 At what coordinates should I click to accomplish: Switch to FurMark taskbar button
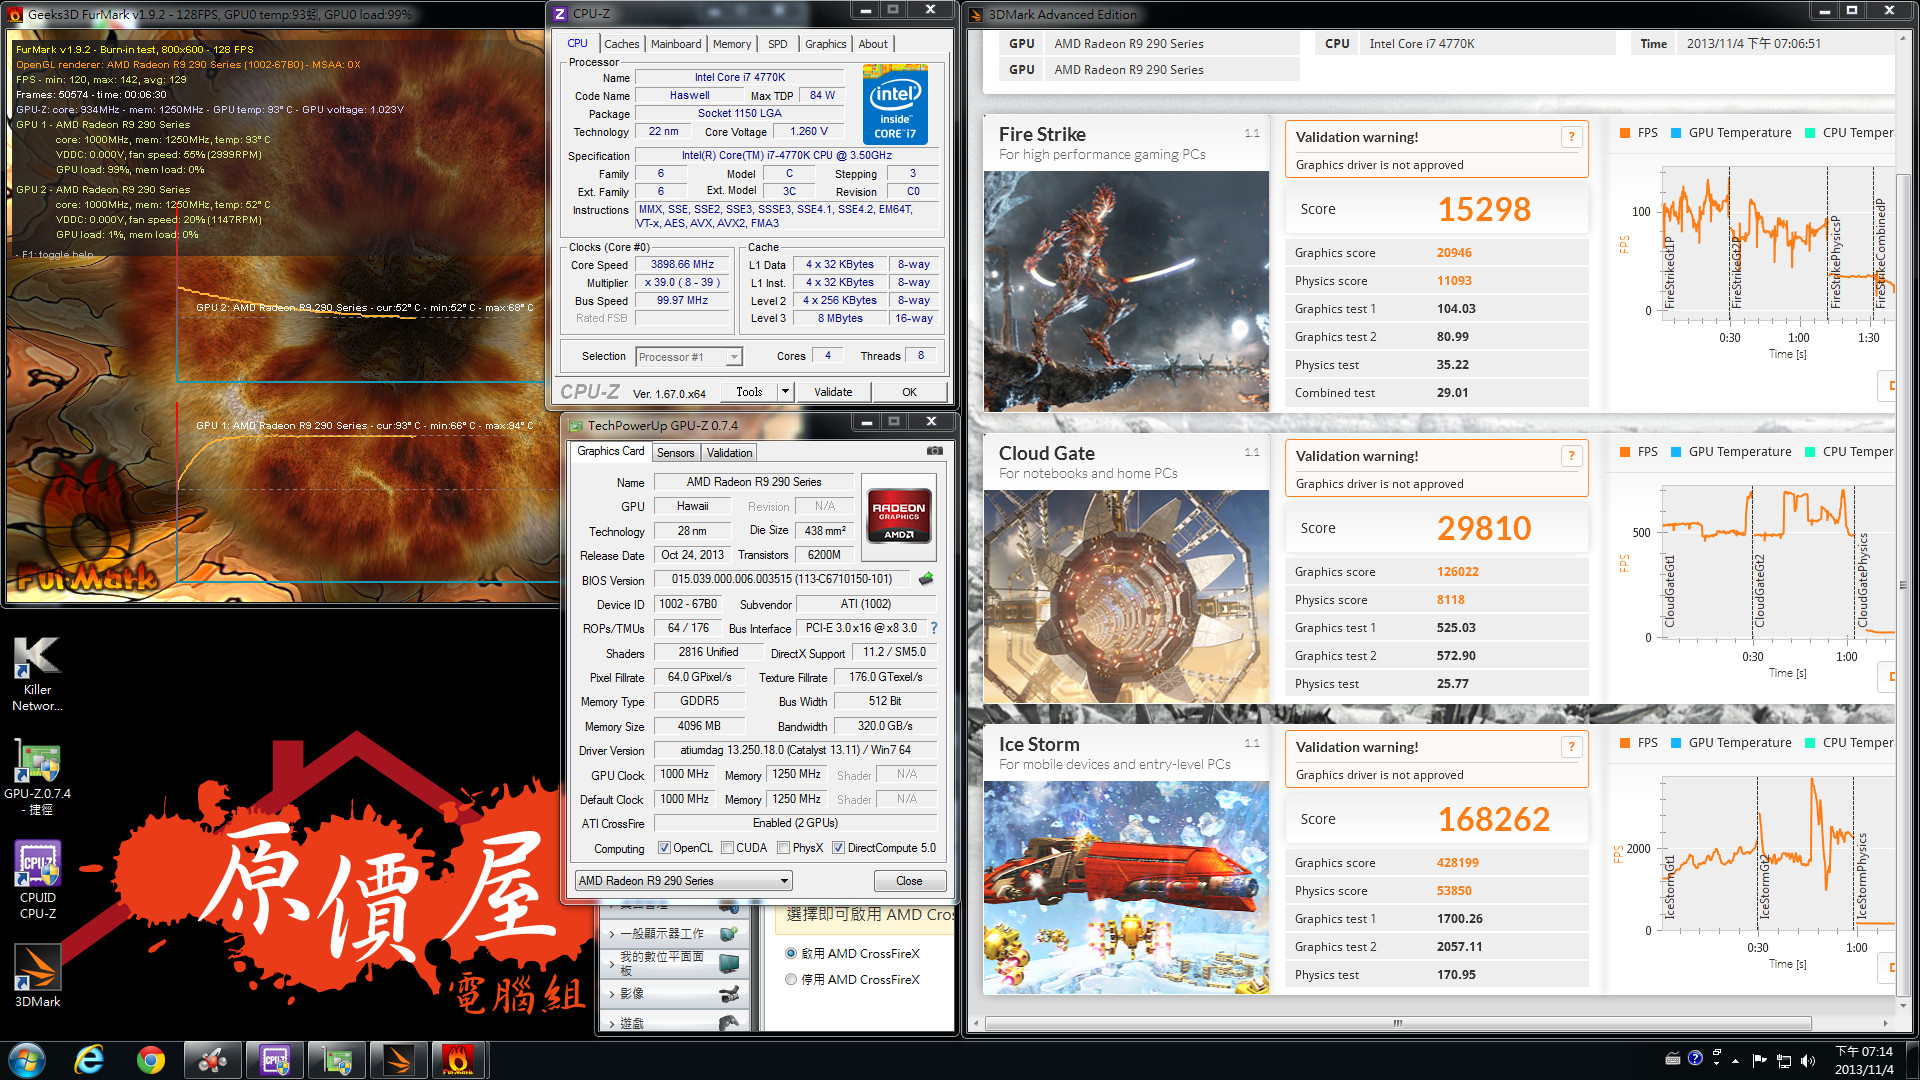pos(459,1060)
